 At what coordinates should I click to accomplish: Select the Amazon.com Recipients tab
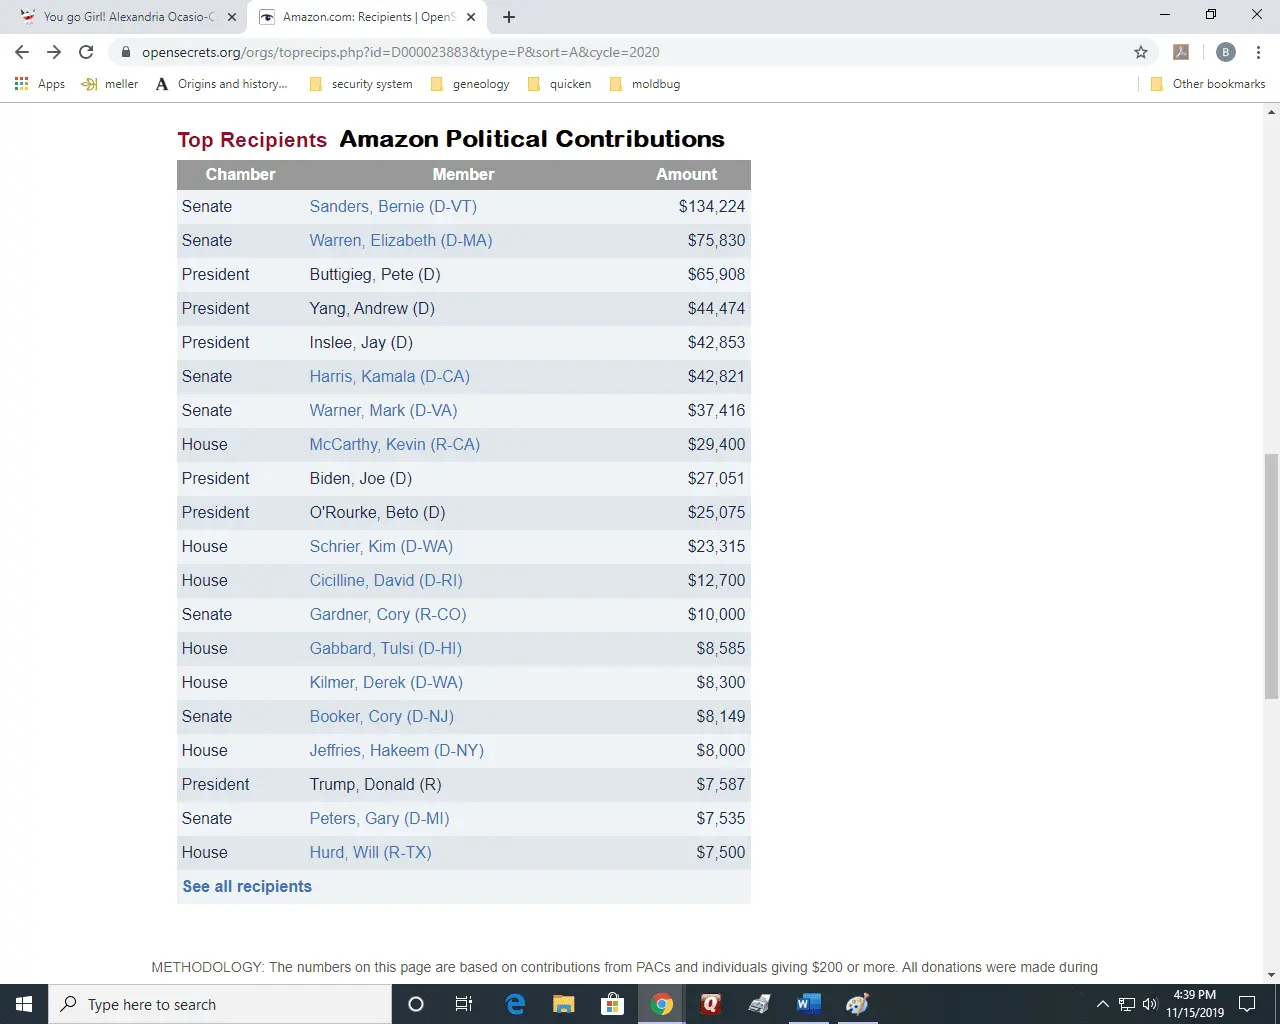coord(360,17)
